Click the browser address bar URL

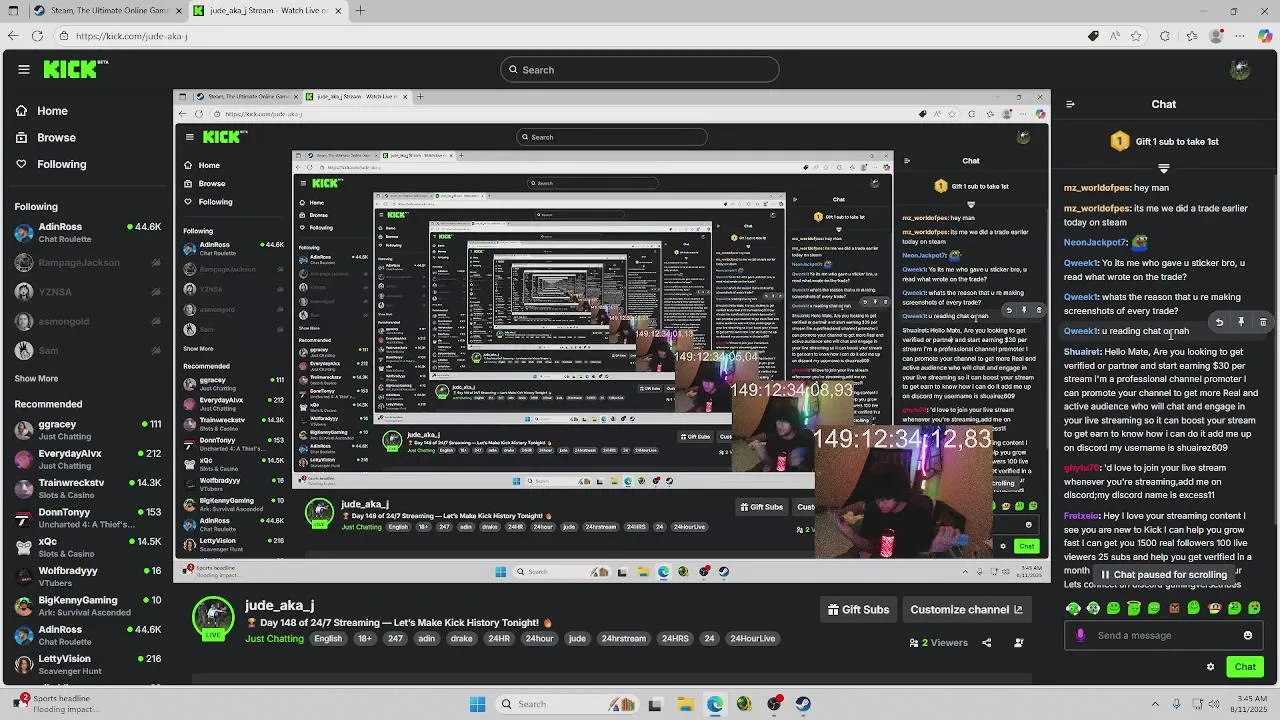pyautogui.click(x=132, y=36)
